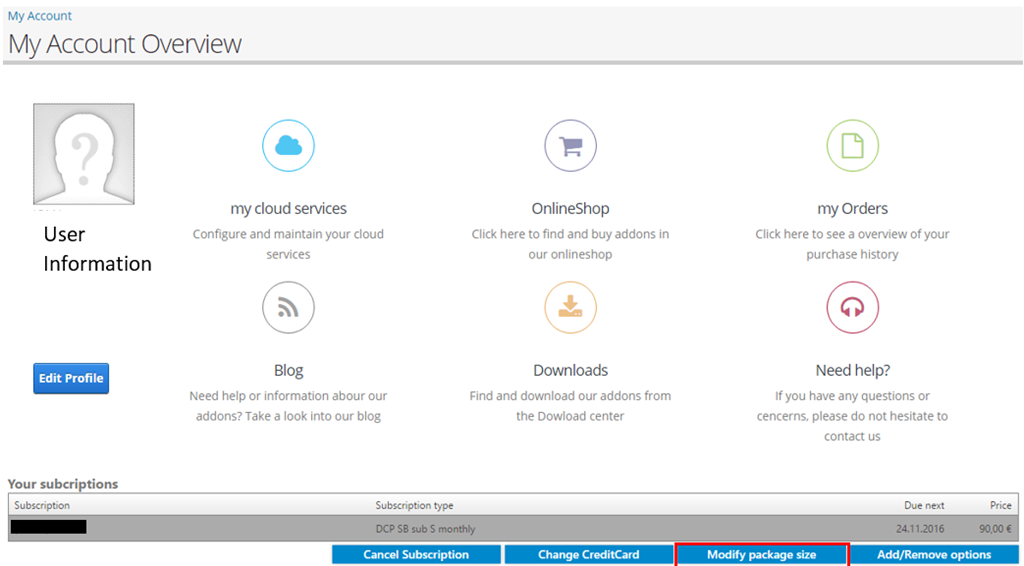Click the Modify package size button
Image resolution: width=1024 pixels, height=566 pixels.
click(x=762, y=554)
